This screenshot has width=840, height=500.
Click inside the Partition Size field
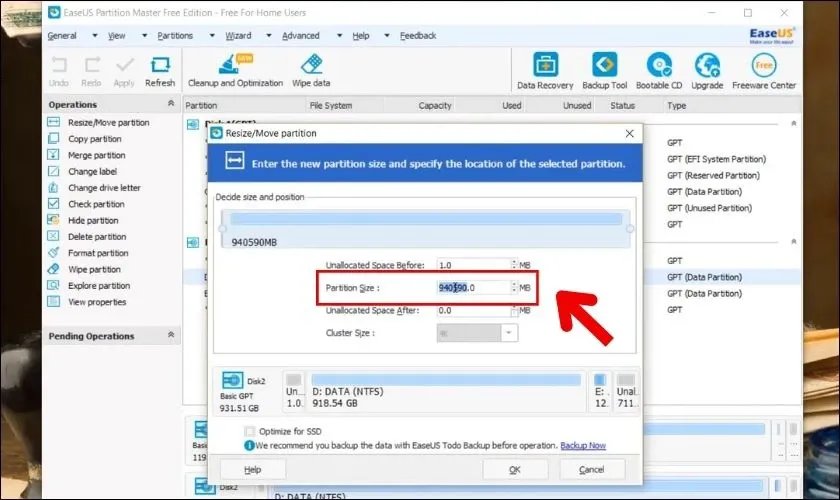(475, 288)
